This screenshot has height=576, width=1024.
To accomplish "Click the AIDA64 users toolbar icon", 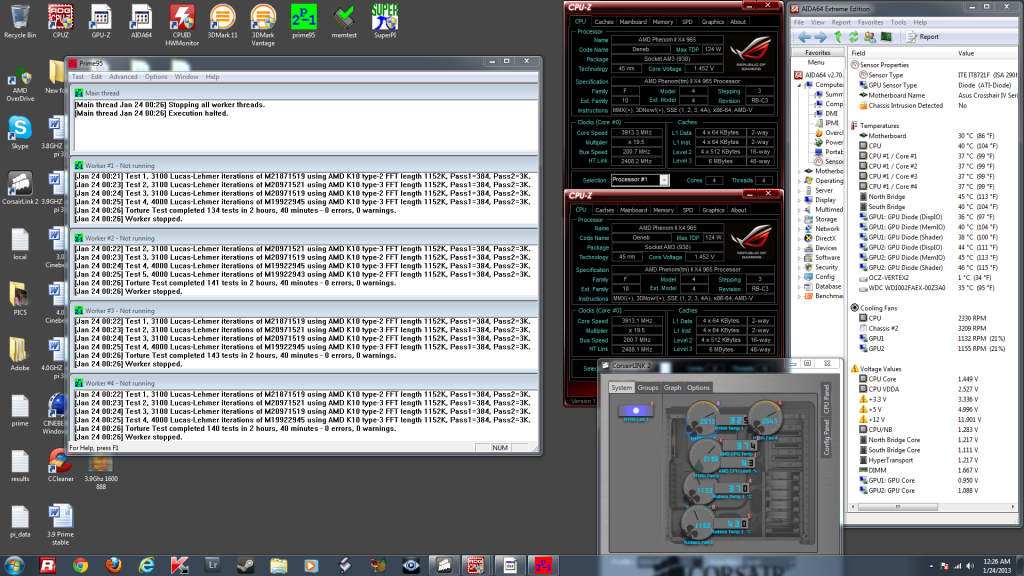I will click(x=870, y=37).
